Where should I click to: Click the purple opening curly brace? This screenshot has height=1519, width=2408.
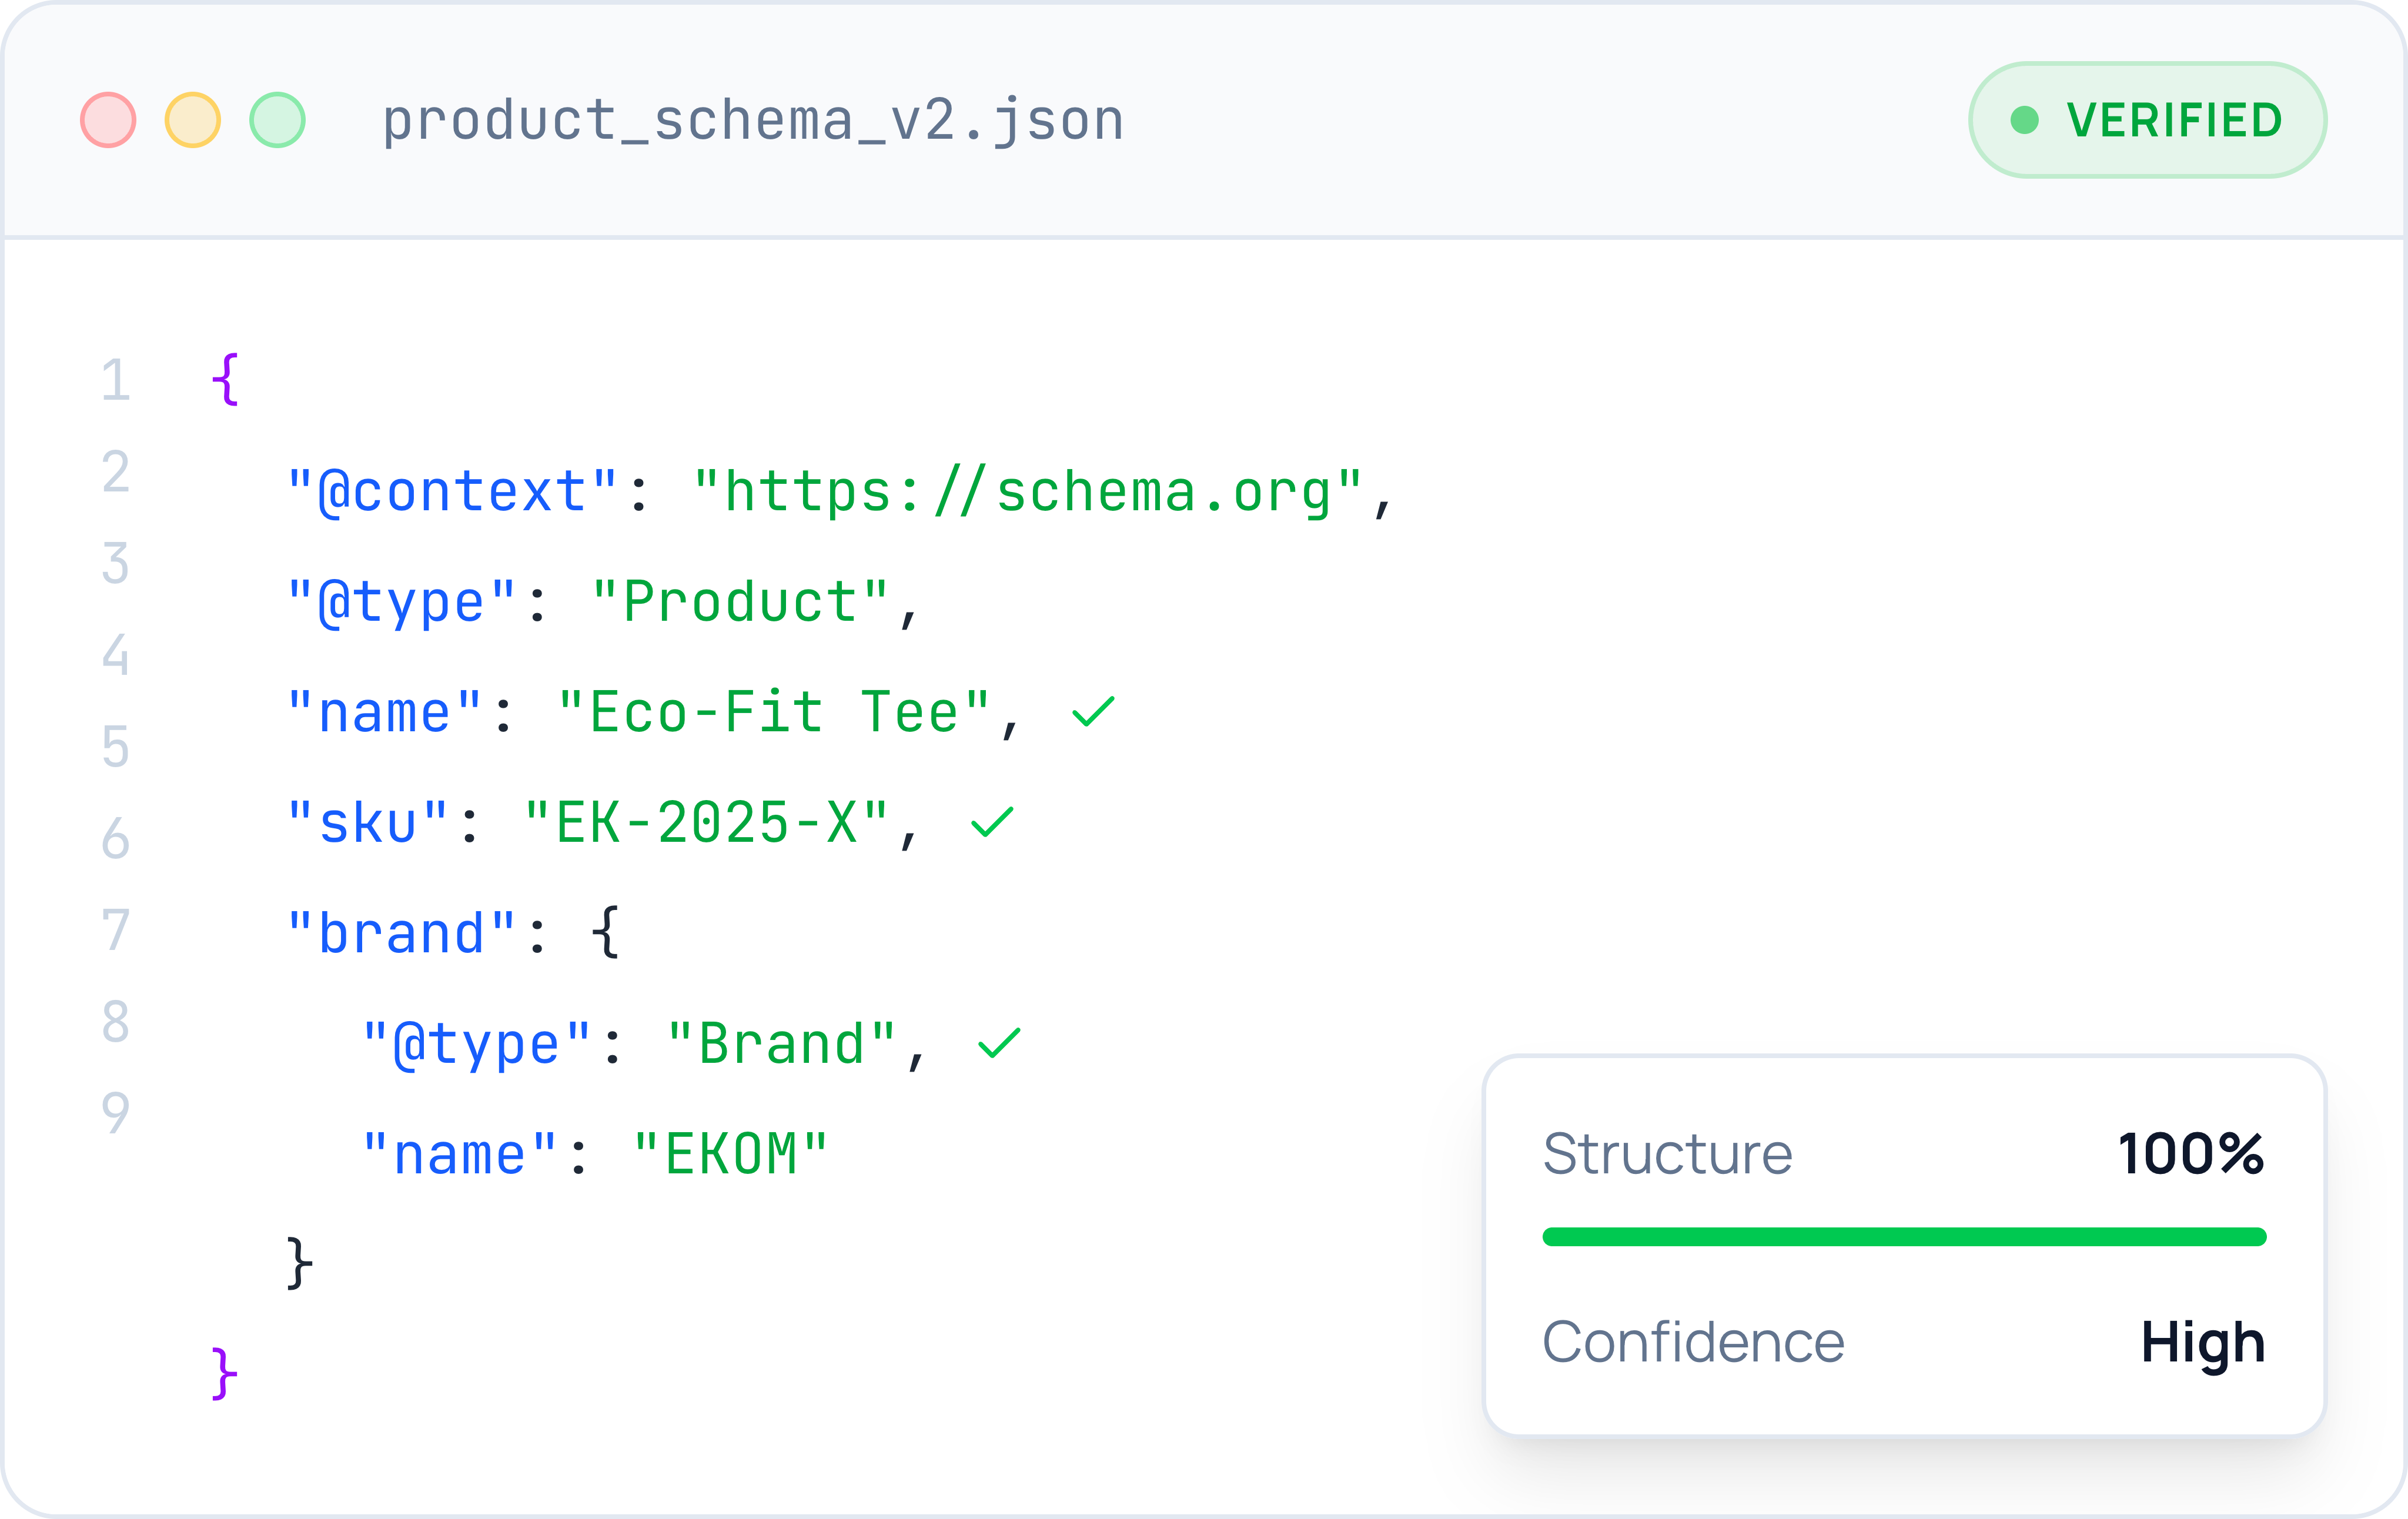coord(225,379)
